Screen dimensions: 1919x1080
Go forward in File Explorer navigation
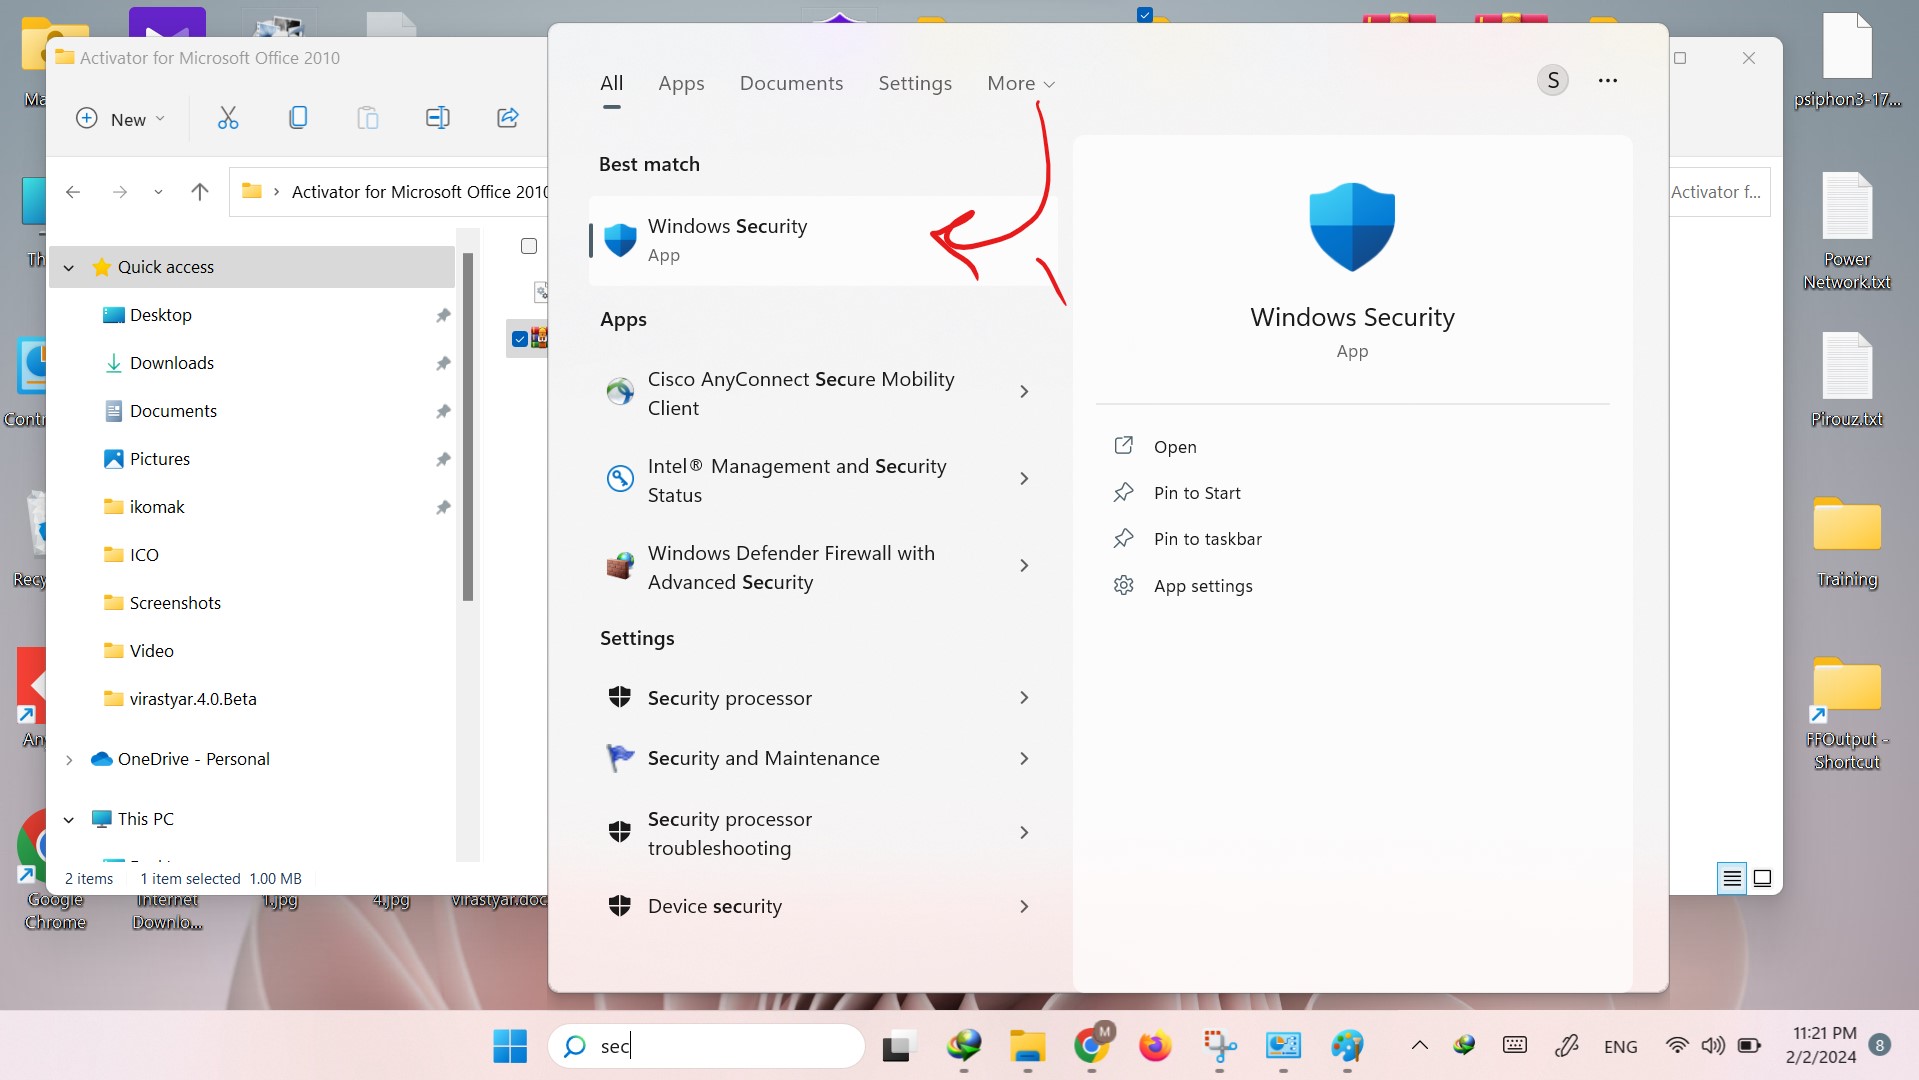(120, 191)
